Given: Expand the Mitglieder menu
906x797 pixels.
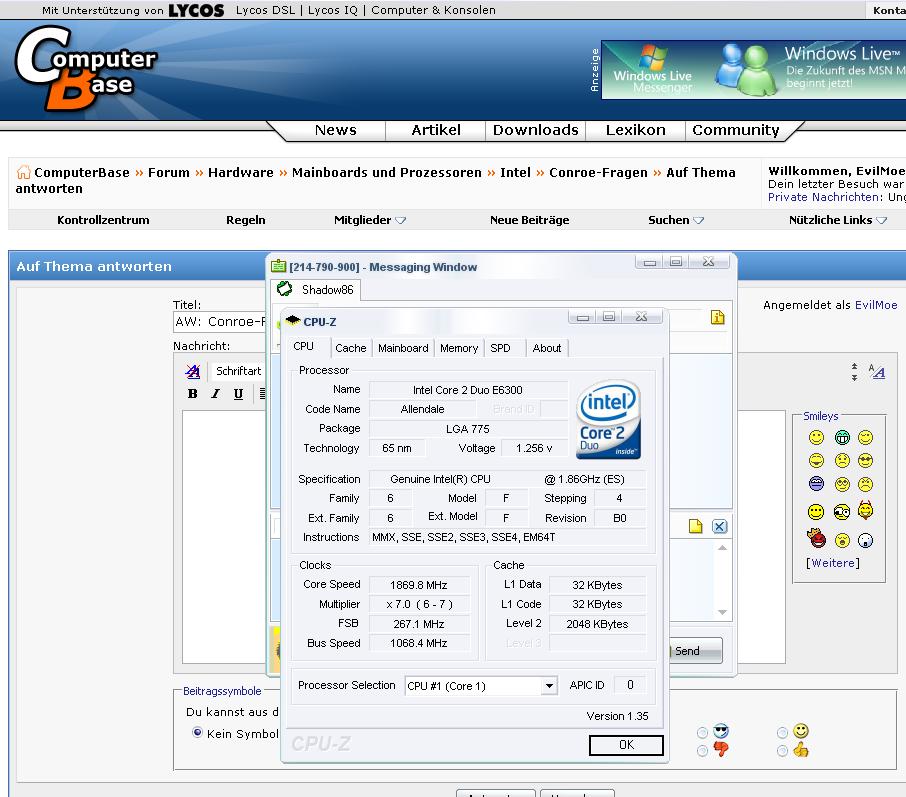Looking at the screenshot, I should coord(370,220).
